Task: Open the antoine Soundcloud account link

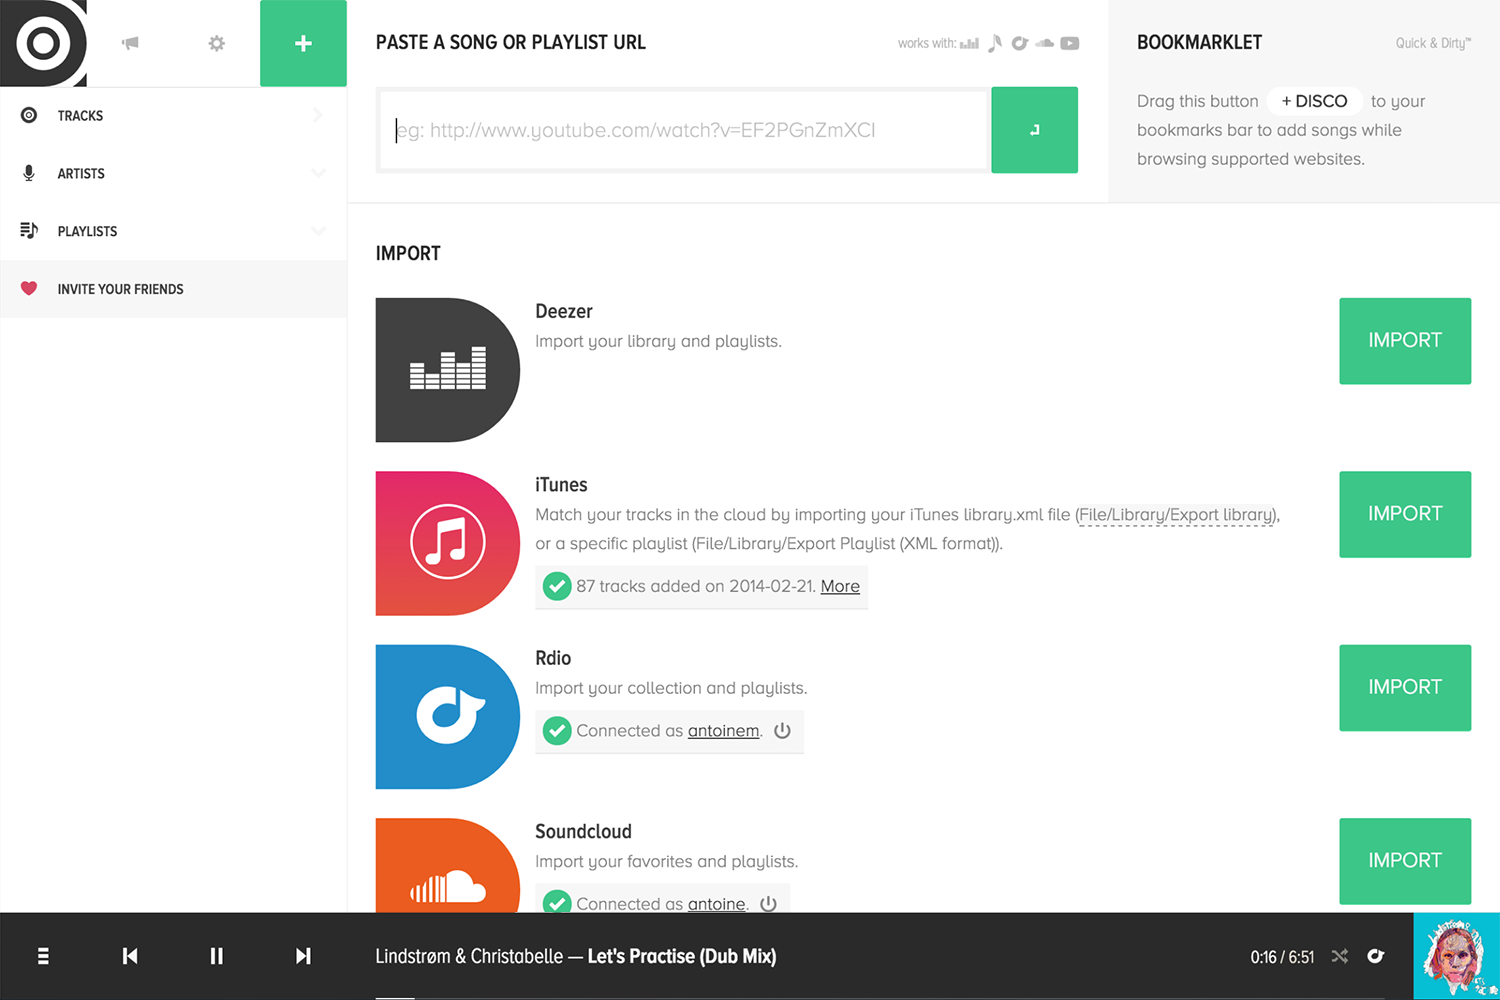Action: point(716,904)
